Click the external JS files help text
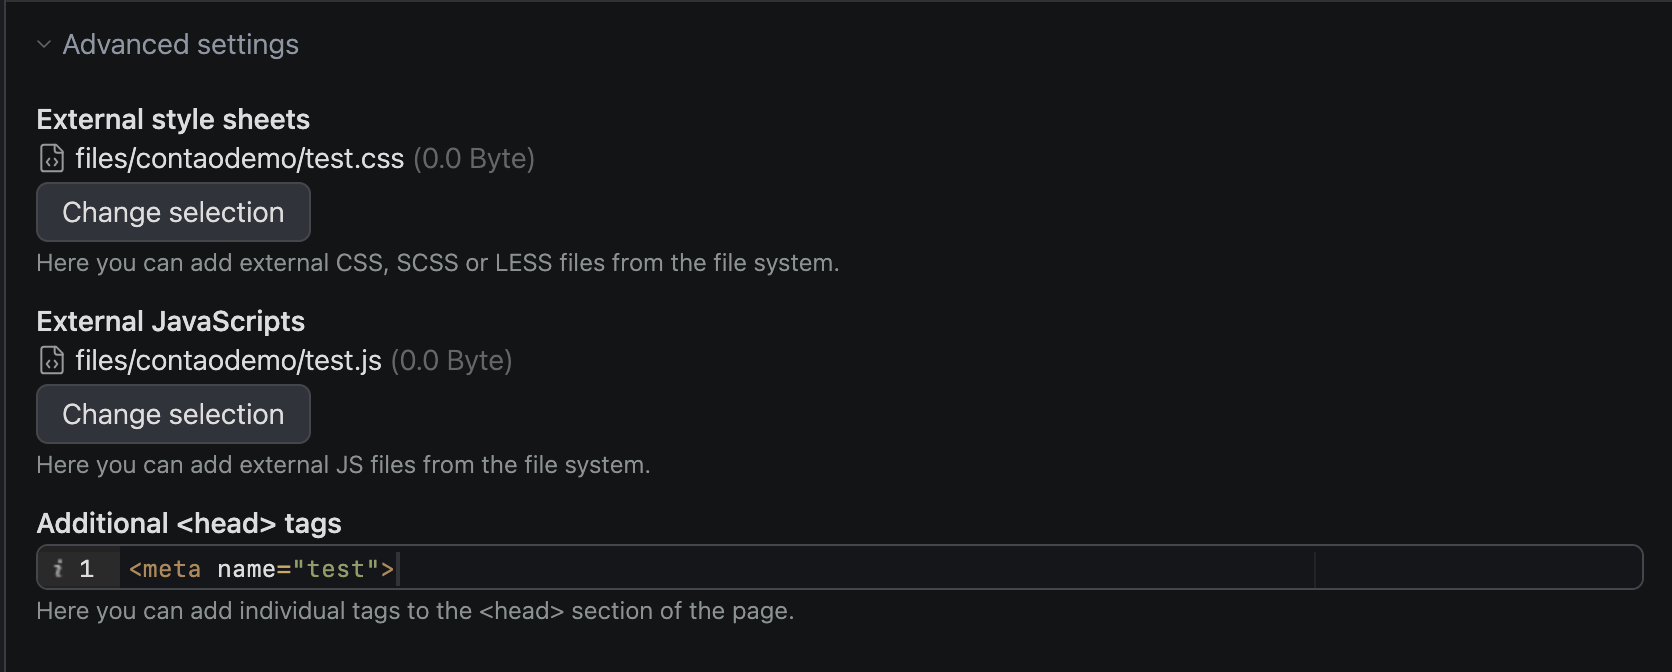The image size is (1672, 672). tap(343, 465)
